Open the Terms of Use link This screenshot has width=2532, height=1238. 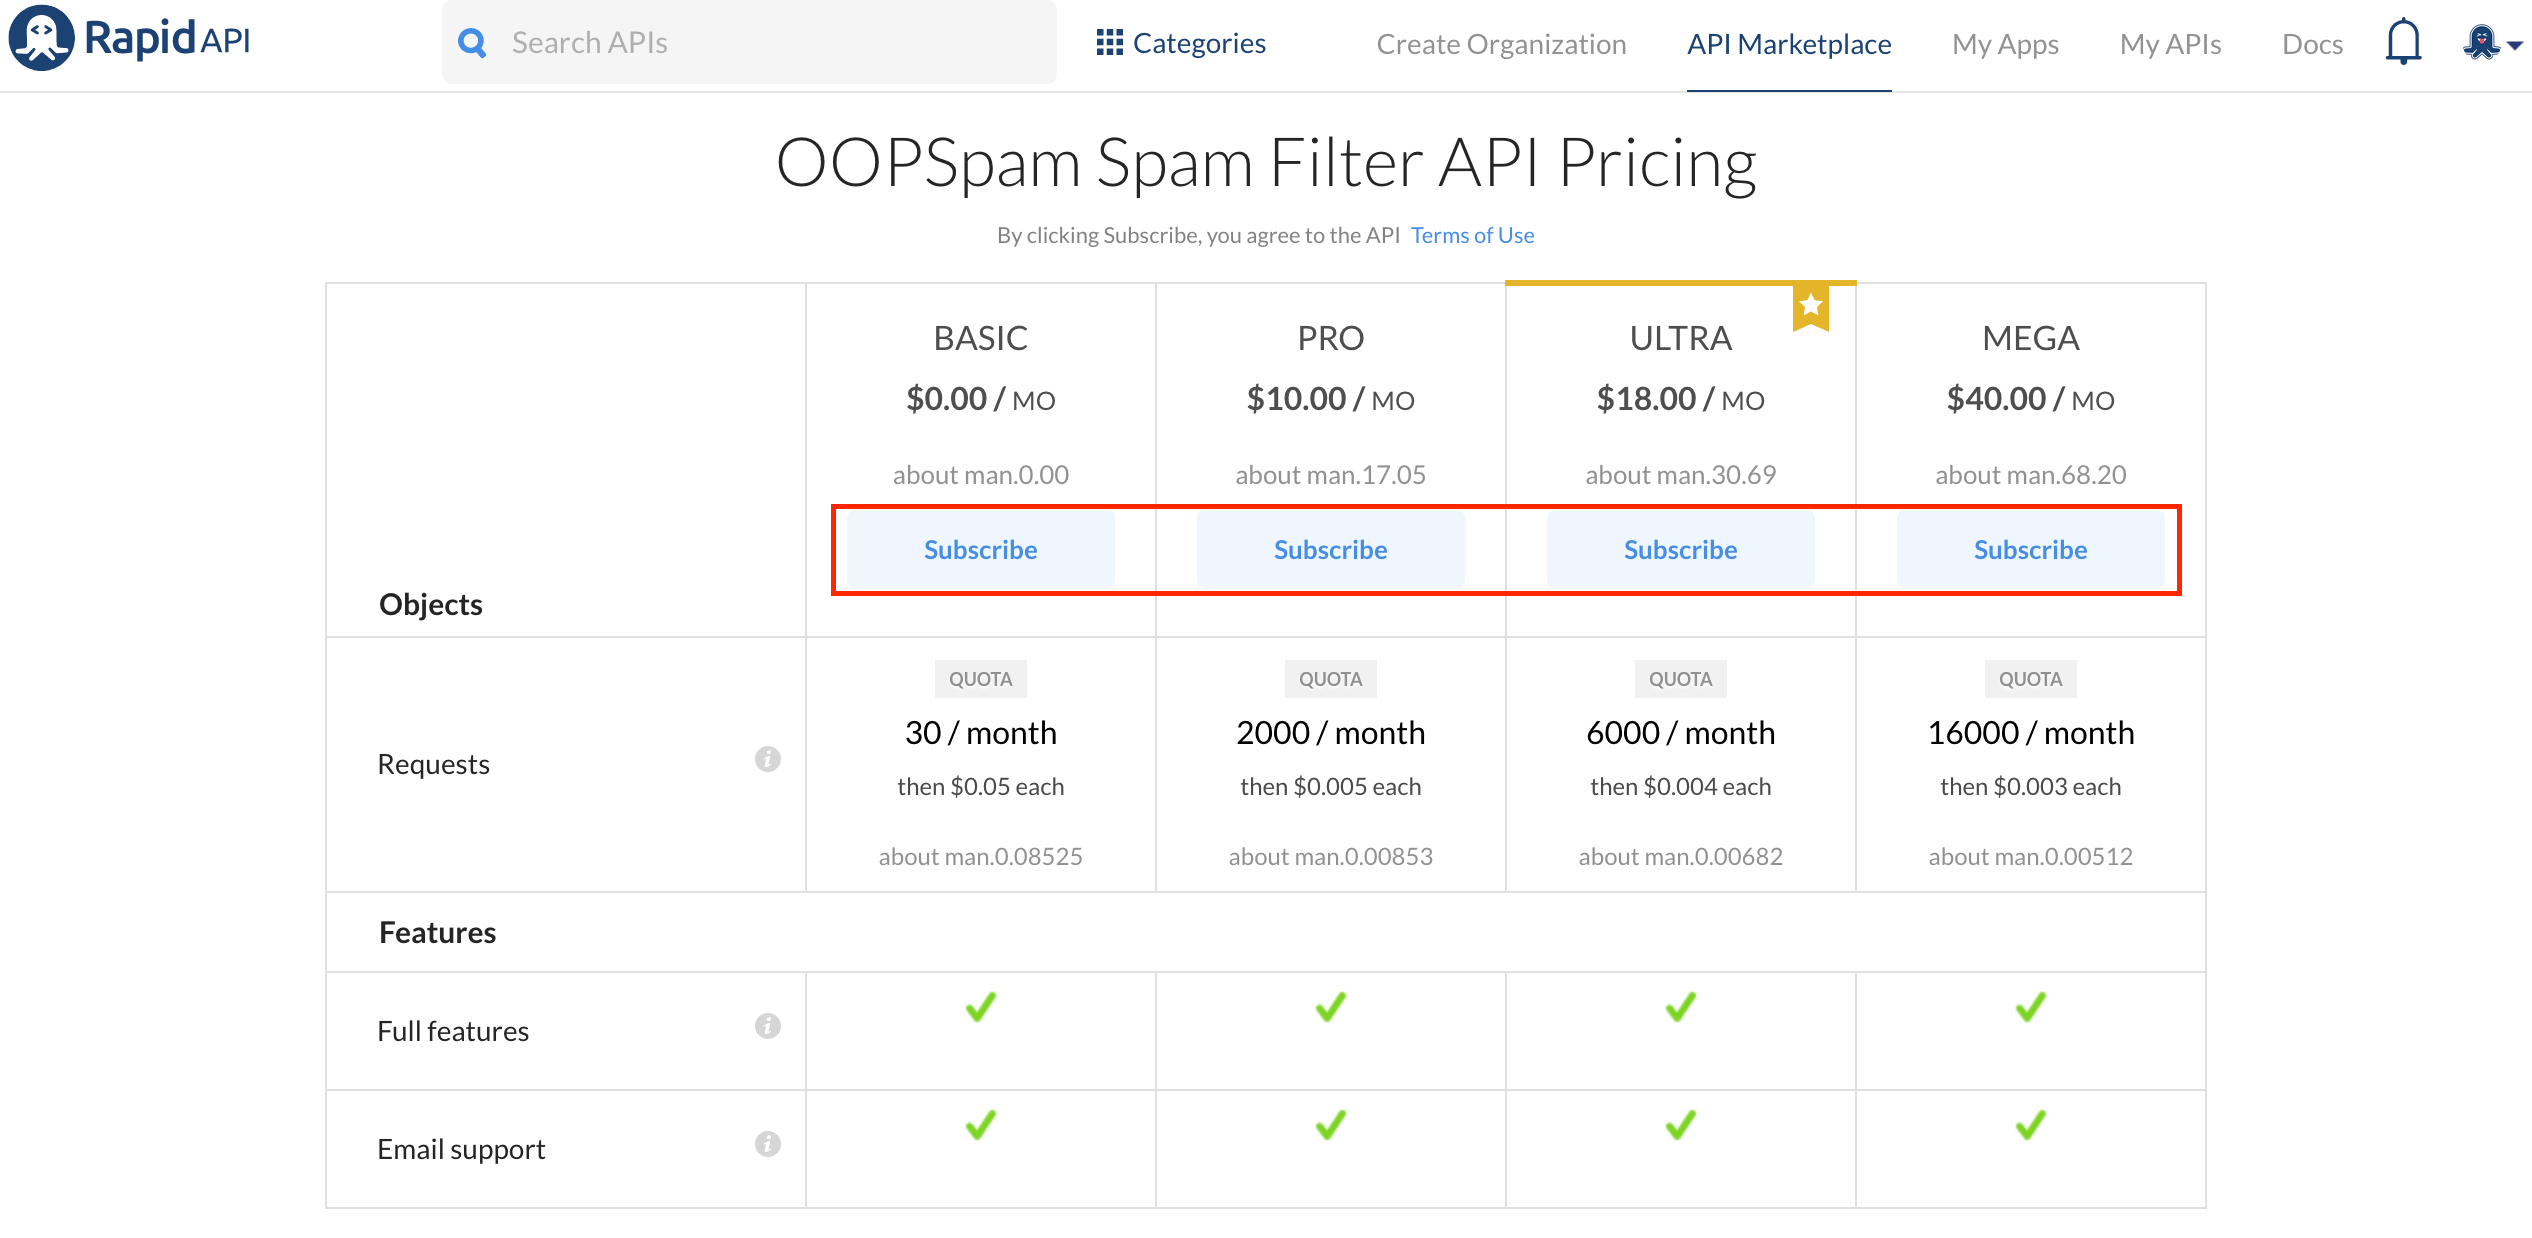click(x=1472, y=234)
